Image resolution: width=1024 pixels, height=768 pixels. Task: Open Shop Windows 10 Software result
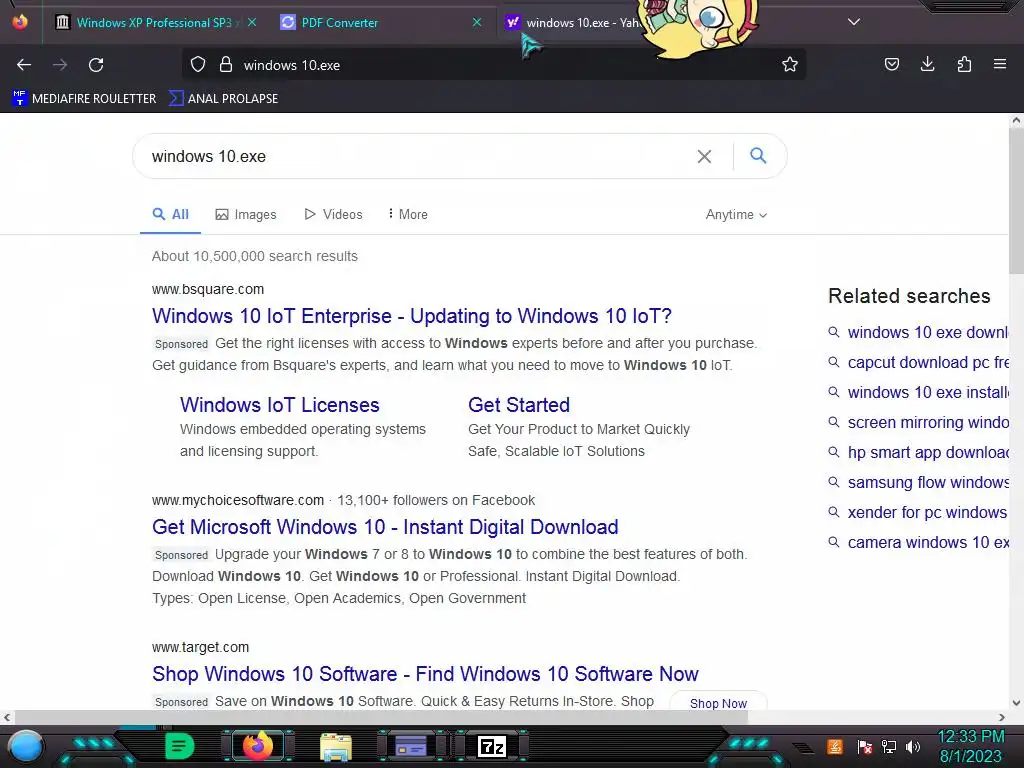click(425, 674)
